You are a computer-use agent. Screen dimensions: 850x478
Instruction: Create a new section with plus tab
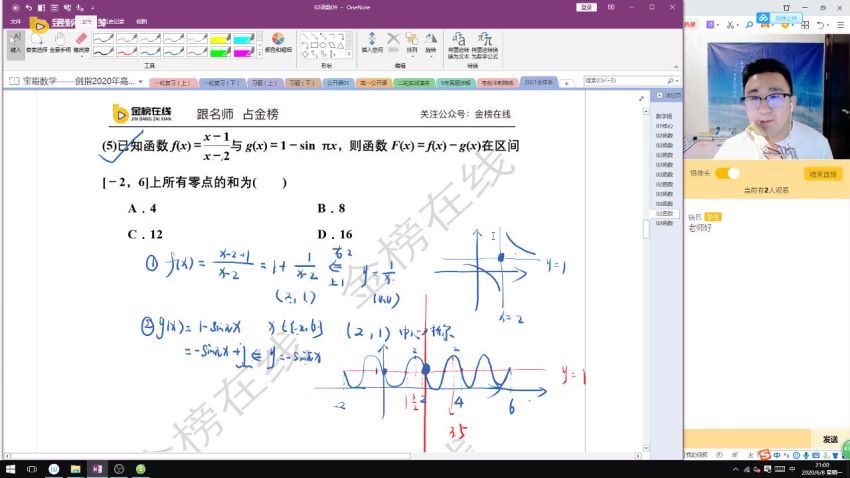[x=566, y=83]
